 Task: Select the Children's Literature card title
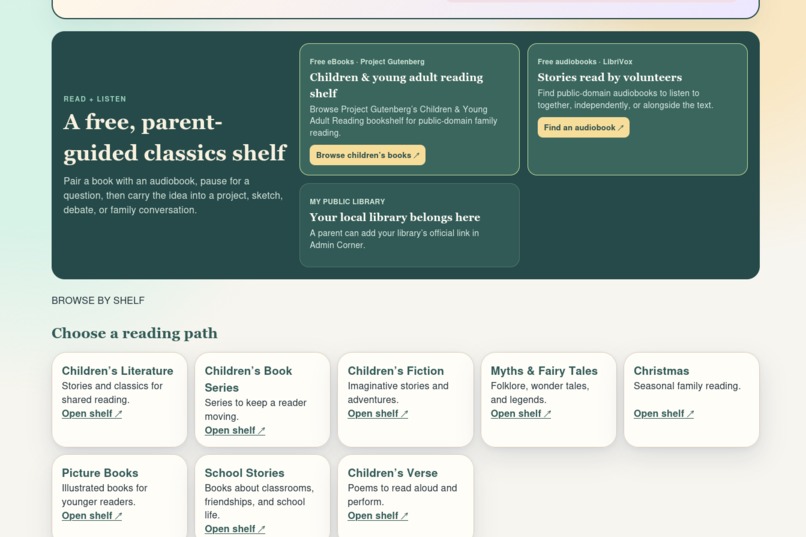pos(117,371)
